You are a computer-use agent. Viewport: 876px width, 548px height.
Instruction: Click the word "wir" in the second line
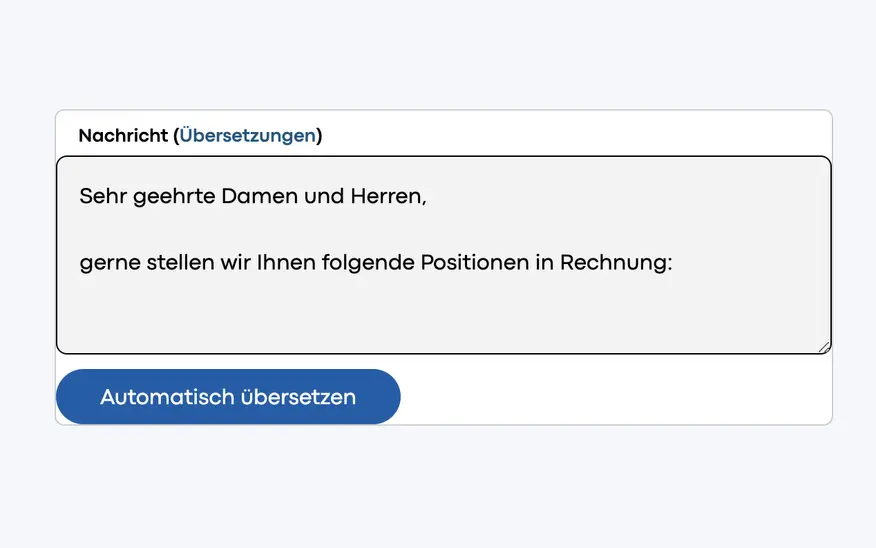click(x=236, y=264)
